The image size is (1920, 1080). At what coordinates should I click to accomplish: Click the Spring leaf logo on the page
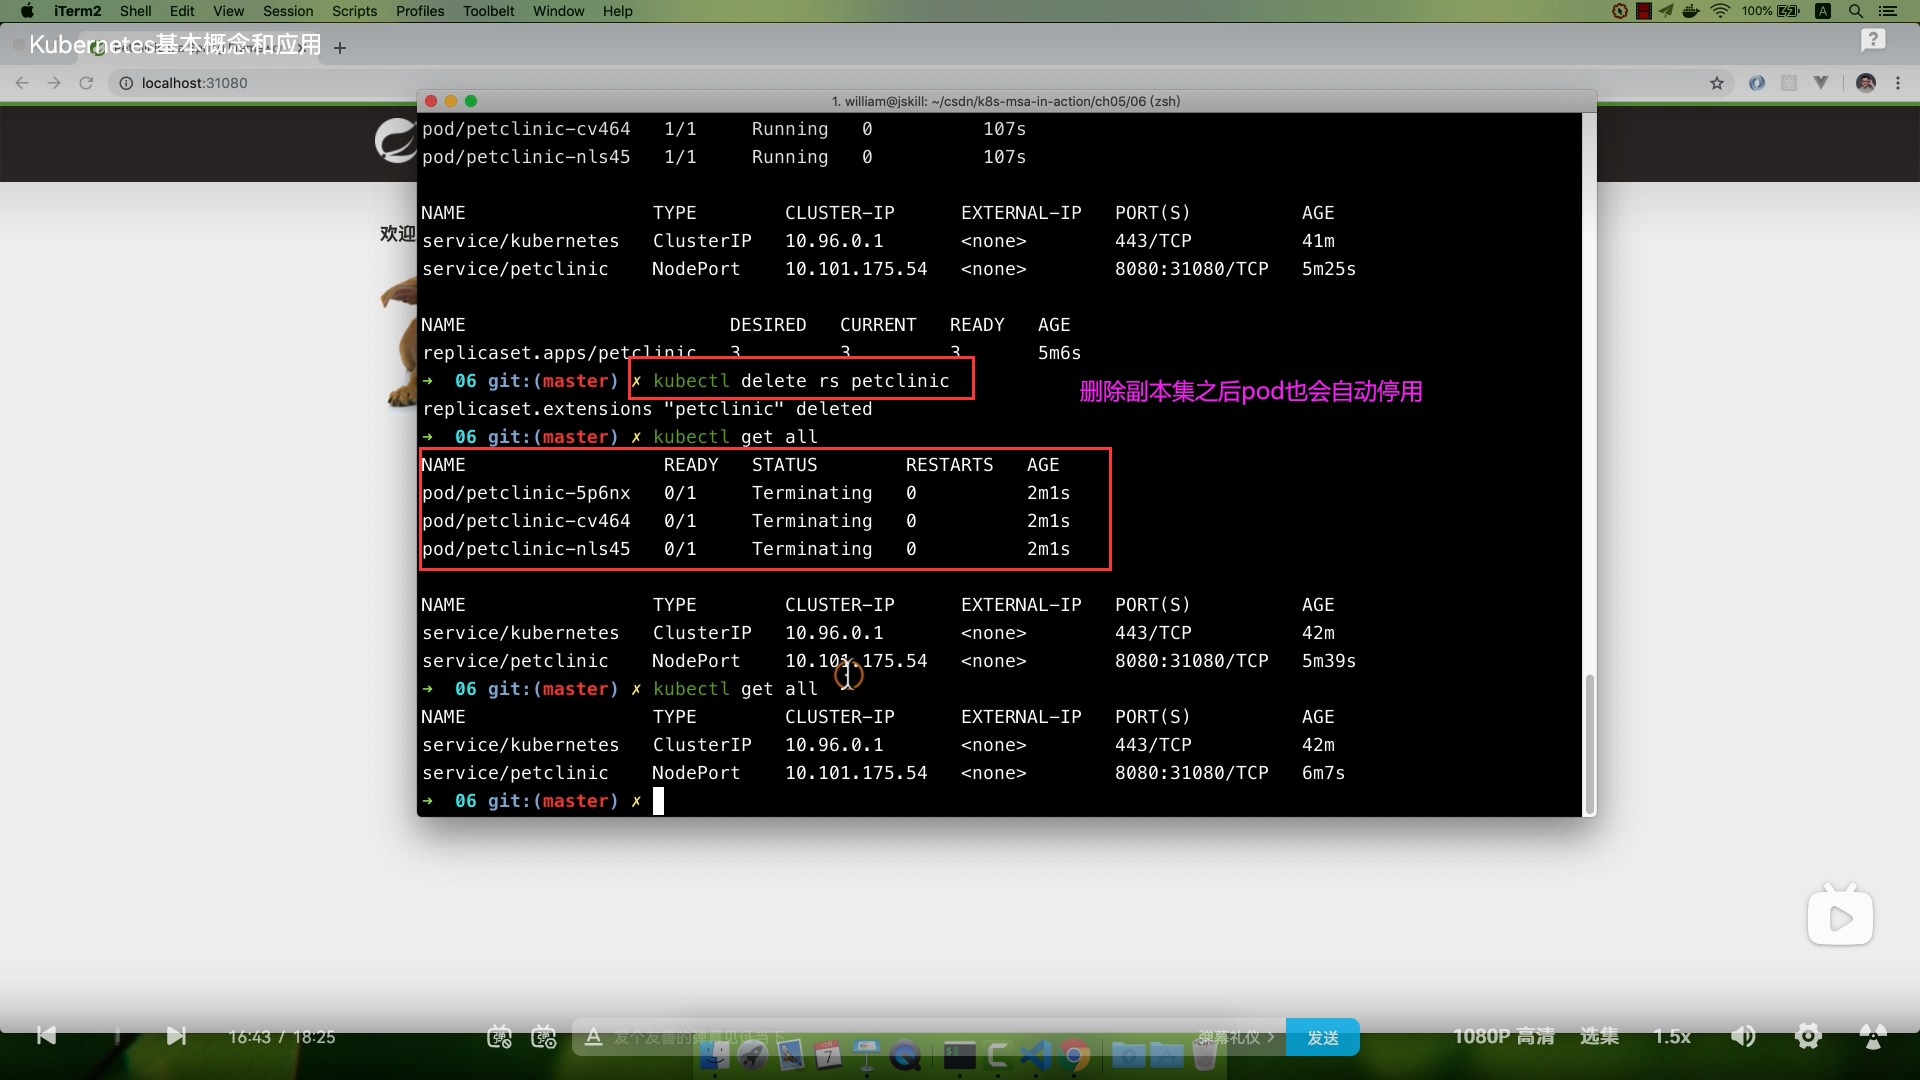395,140
